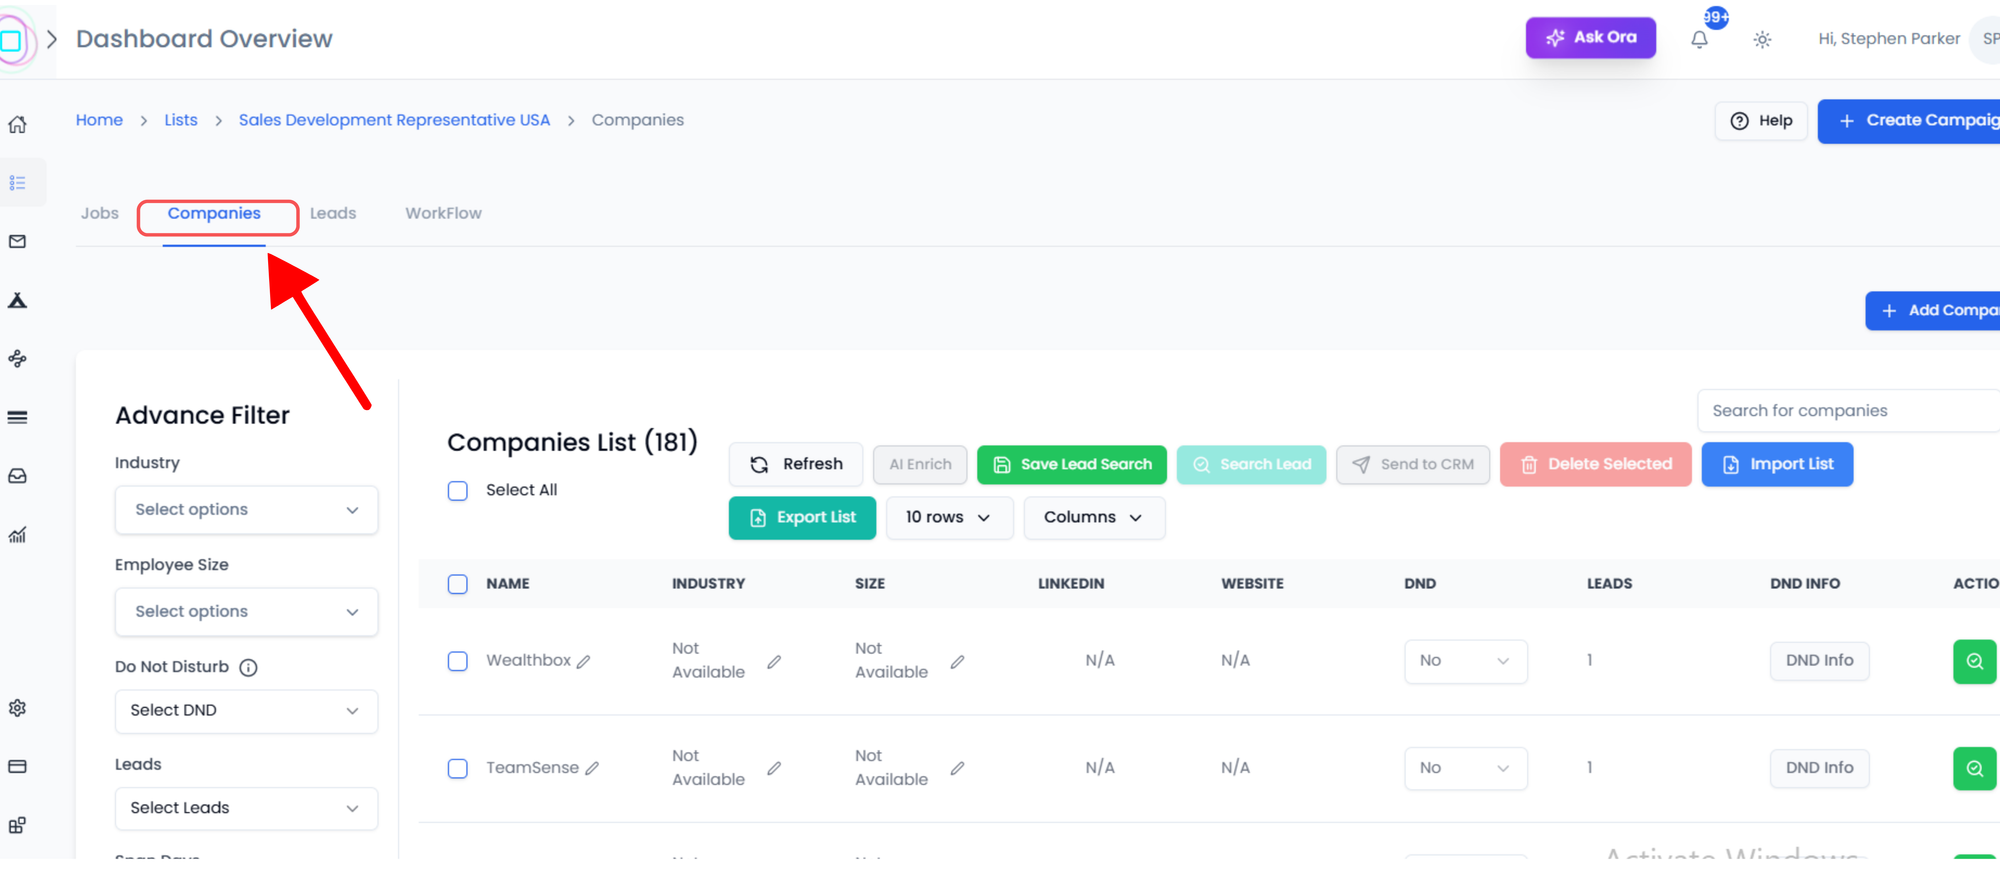Click the Search for companies field
This screenshot has height=871, width=2000.
click(1845, 411)
